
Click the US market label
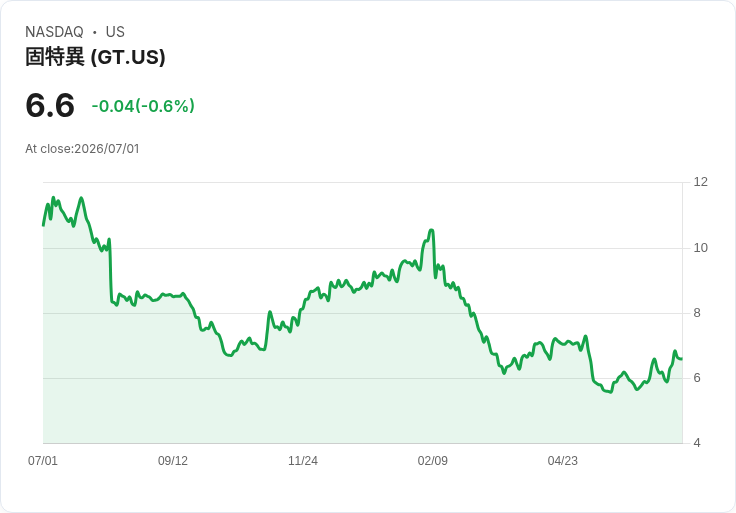pos(115,32)
